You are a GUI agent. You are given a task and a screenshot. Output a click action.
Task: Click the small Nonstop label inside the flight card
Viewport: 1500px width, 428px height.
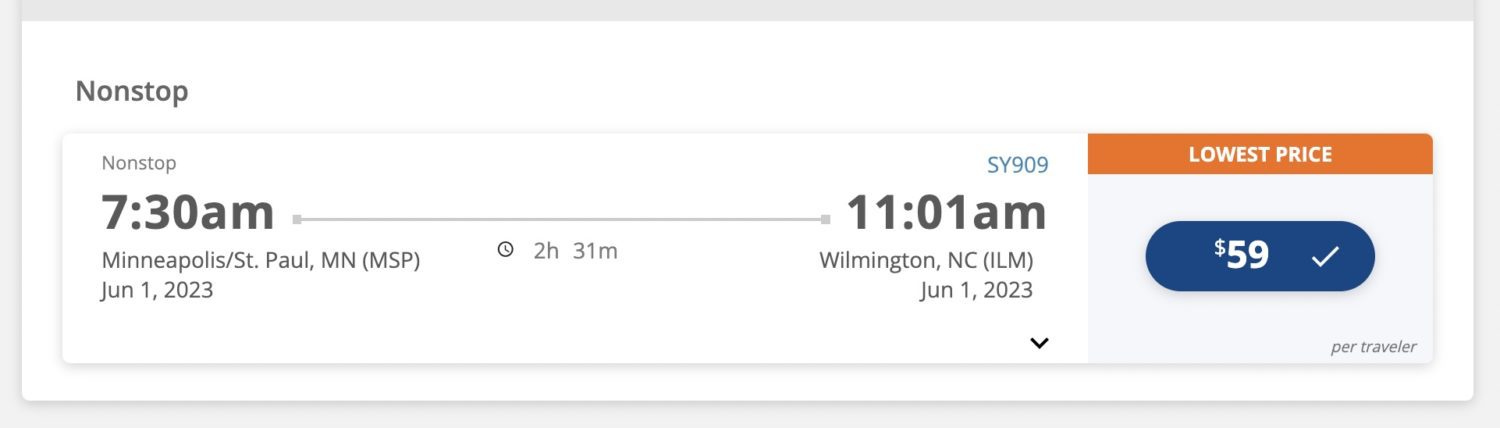[x=139, y=163]
